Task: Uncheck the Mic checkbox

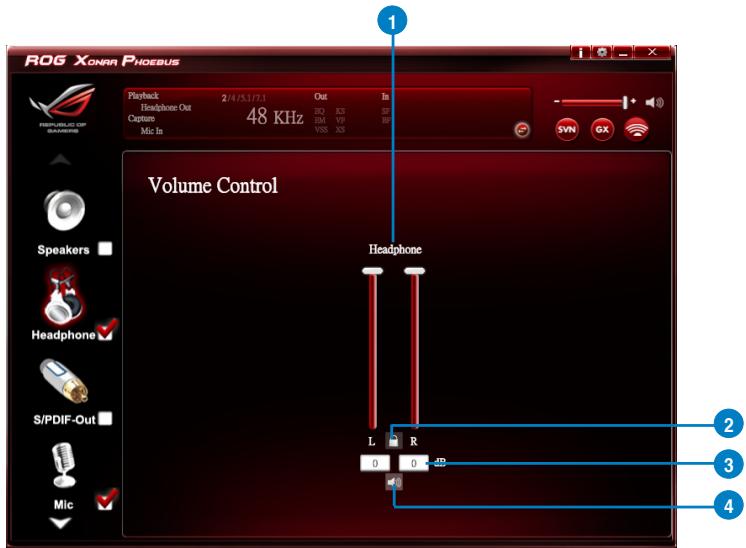Action: point(106,499)
